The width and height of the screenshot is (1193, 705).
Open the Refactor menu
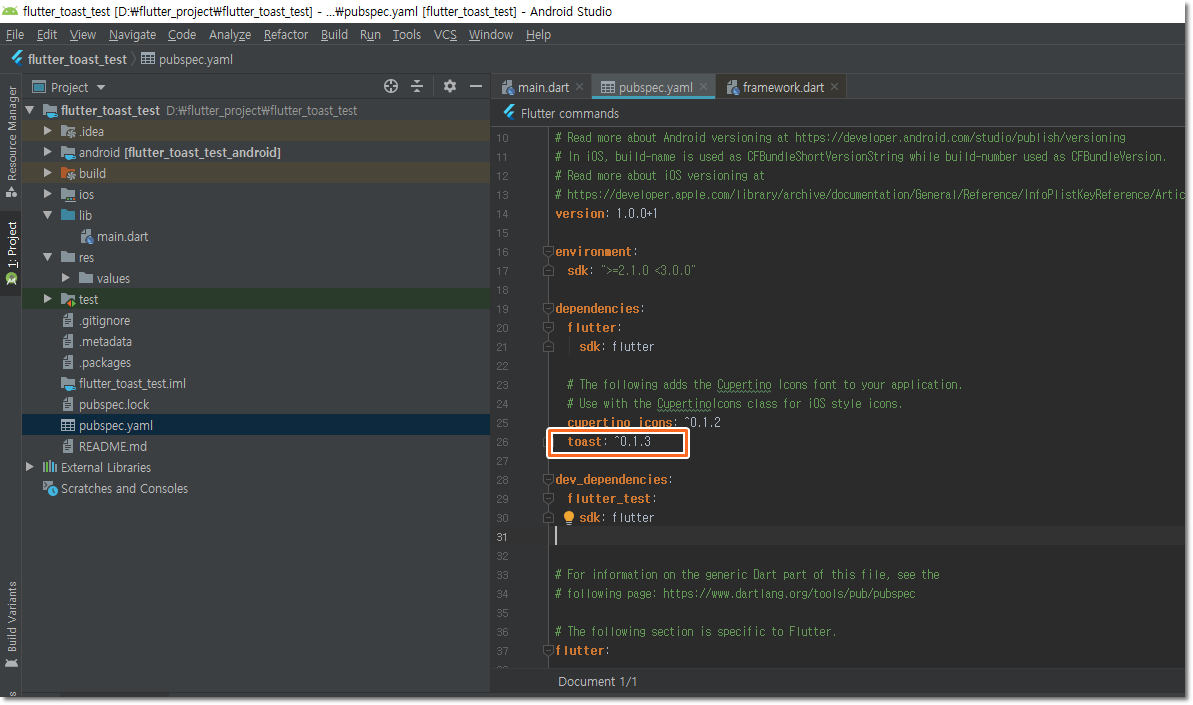tap(285, 34)
